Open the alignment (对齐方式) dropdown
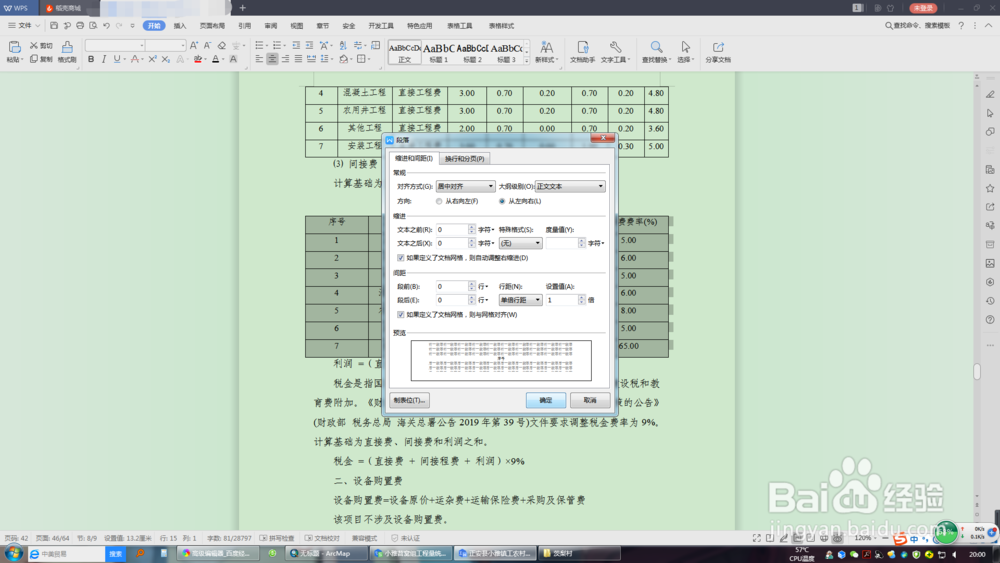The width and height of the screenshot is (1000, 563). [x=465, y=186]
